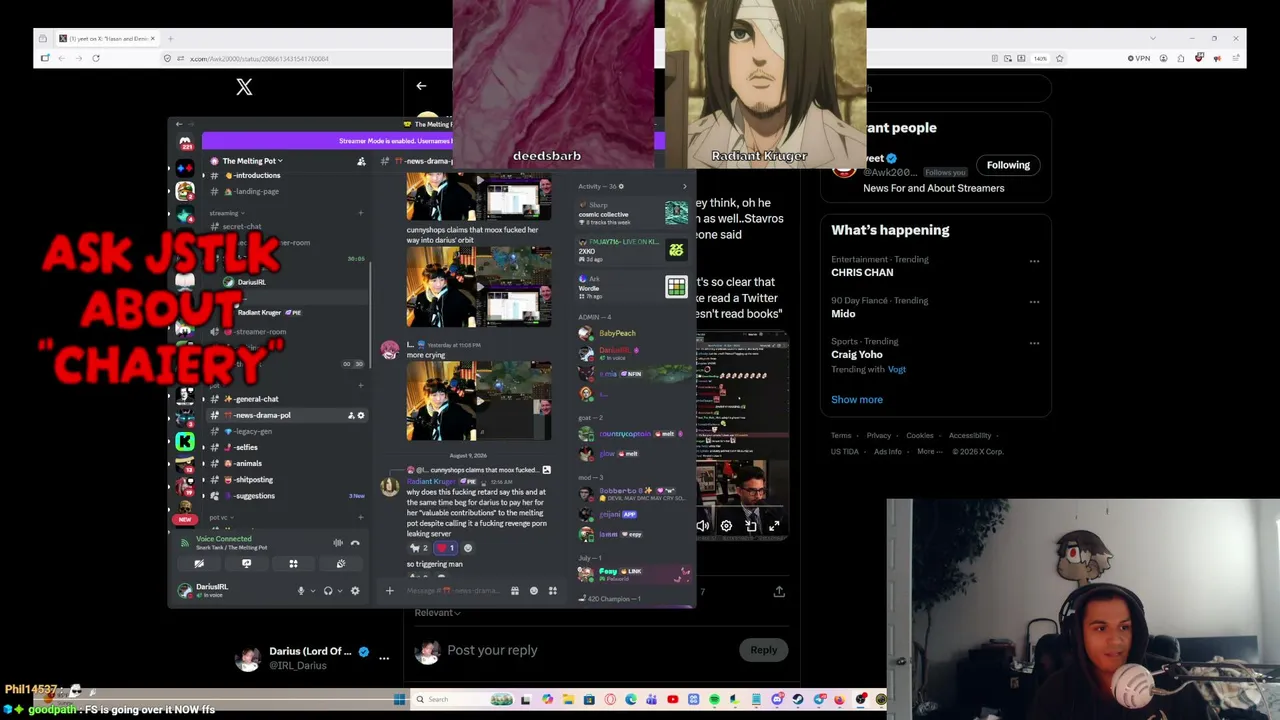Open the Kick server icon in Discord
Viewport: 1280px width, 720px height.
(x=185, y=441)
